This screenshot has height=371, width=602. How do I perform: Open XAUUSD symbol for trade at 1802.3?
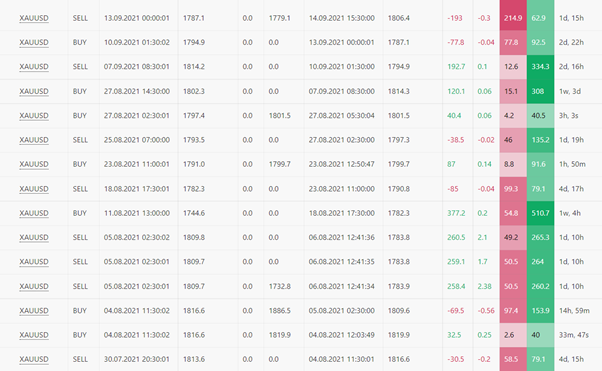pyautogui.click(x=34, y=91)
